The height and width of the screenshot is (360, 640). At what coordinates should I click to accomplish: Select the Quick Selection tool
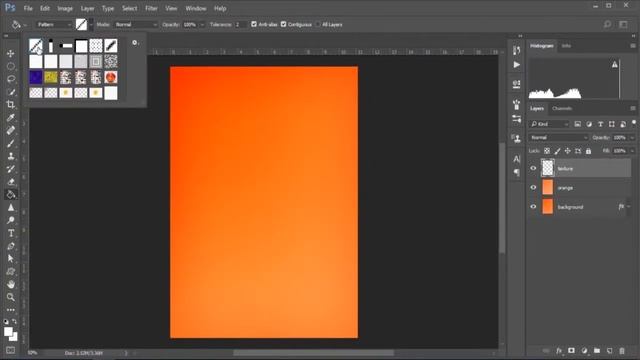tap(11, 92)
